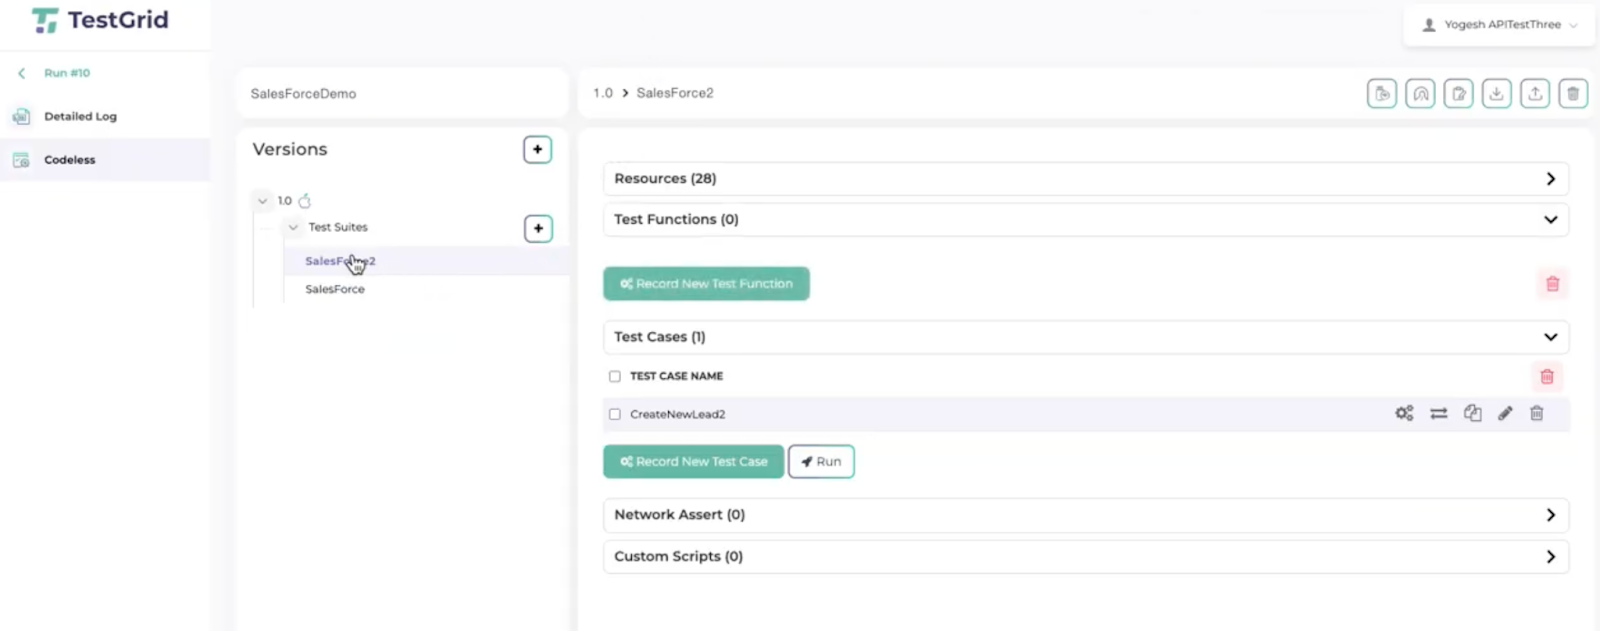Delete the suite with the top trash icon

[1573, 94]
